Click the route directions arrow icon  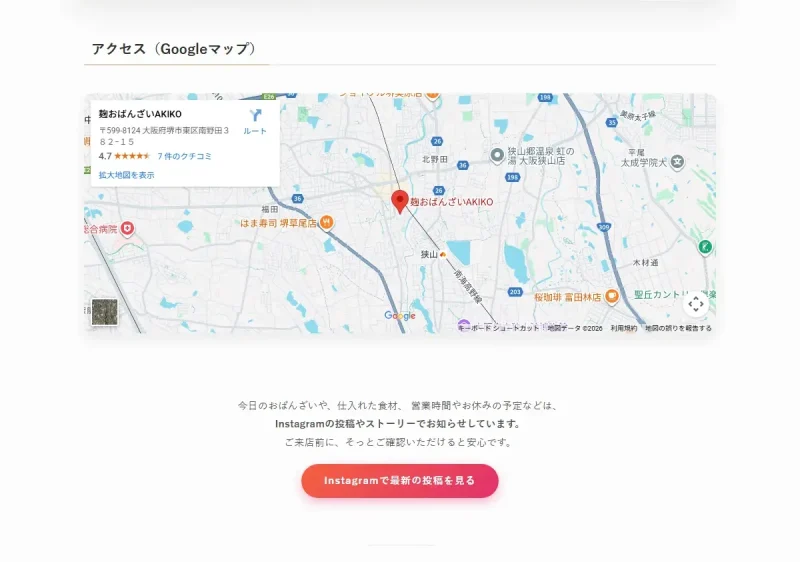[255, 115]
